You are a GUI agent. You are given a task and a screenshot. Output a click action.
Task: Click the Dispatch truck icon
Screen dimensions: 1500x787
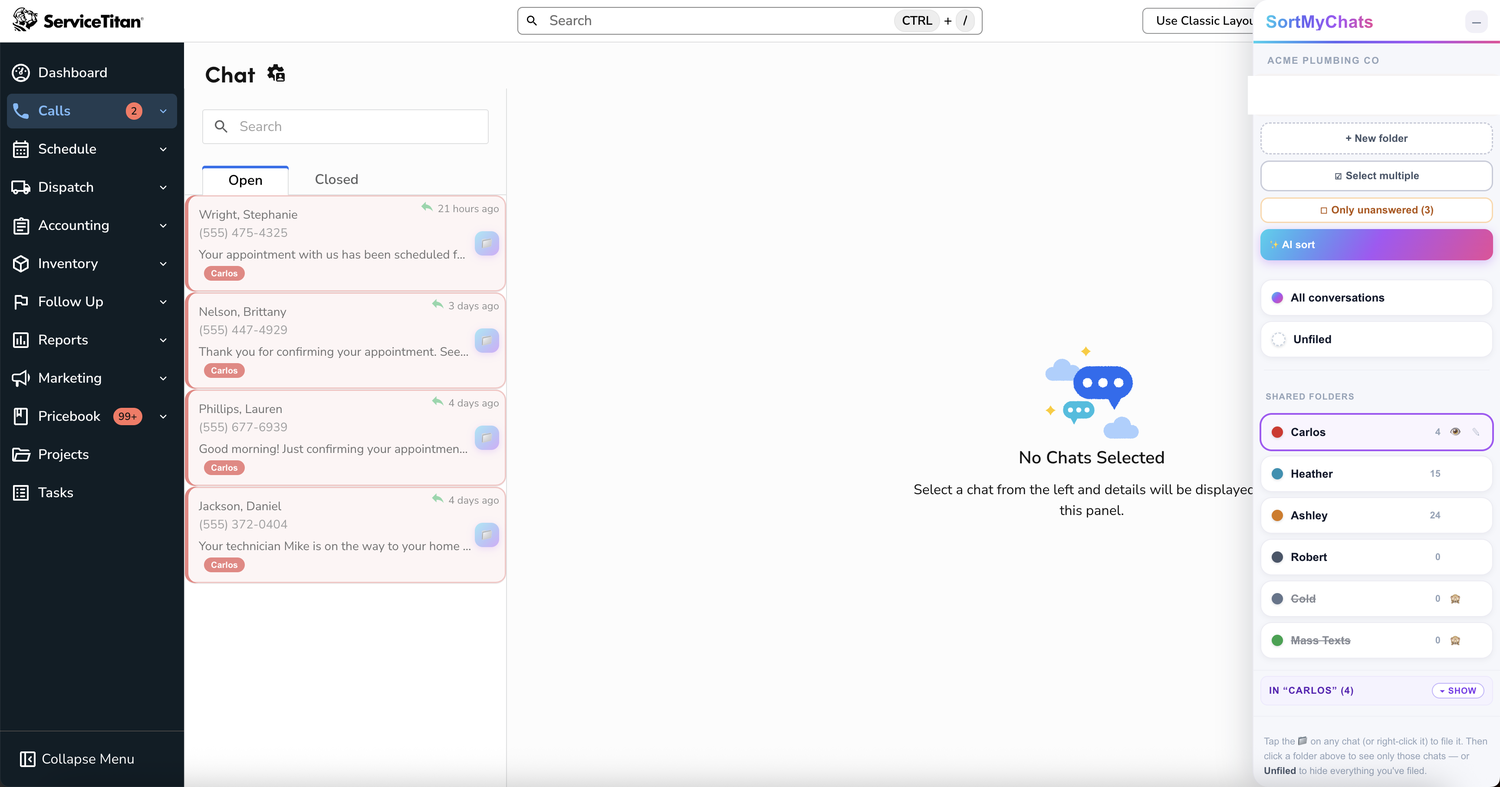21,187
